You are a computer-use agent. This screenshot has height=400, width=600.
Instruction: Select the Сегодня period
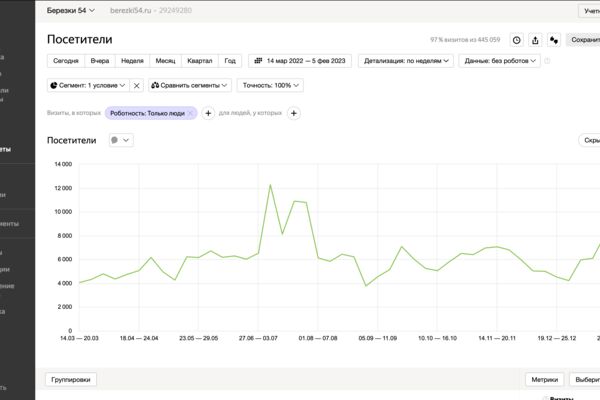pos(66,61)
